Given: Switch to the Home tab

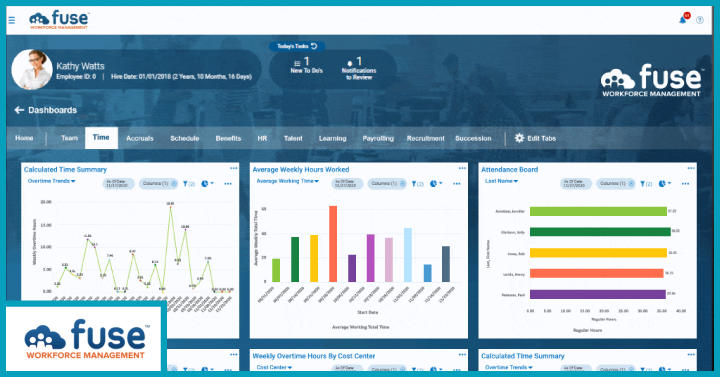Looking at the screenshot, I should (24, 138).
